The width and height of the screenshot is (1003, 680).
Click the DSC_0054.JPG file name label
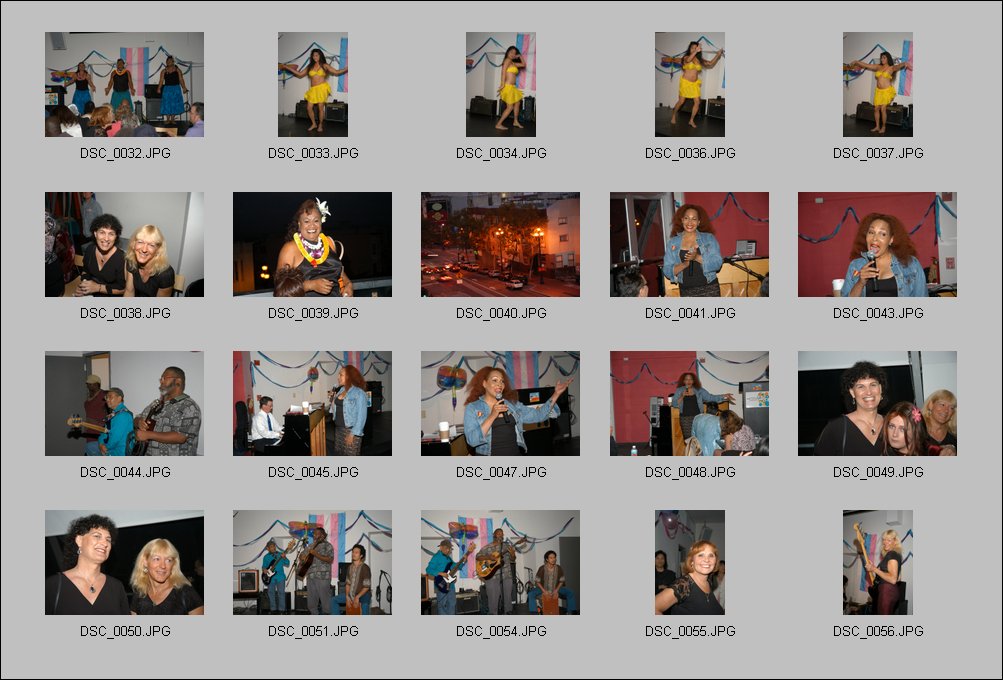tap(501, 631)
